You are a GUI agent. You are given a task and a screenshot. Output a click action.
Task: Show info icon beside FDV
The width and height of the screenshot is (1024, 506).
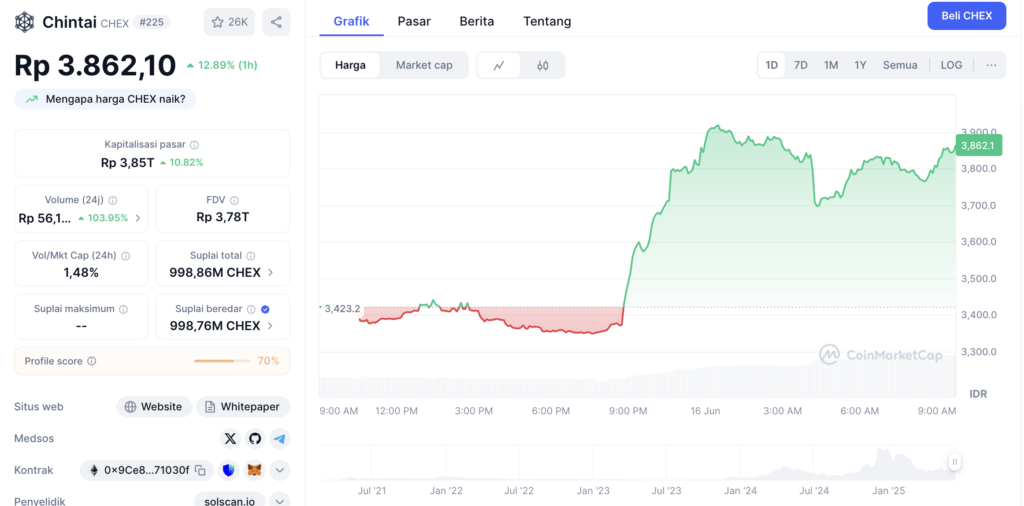[234, 200]
